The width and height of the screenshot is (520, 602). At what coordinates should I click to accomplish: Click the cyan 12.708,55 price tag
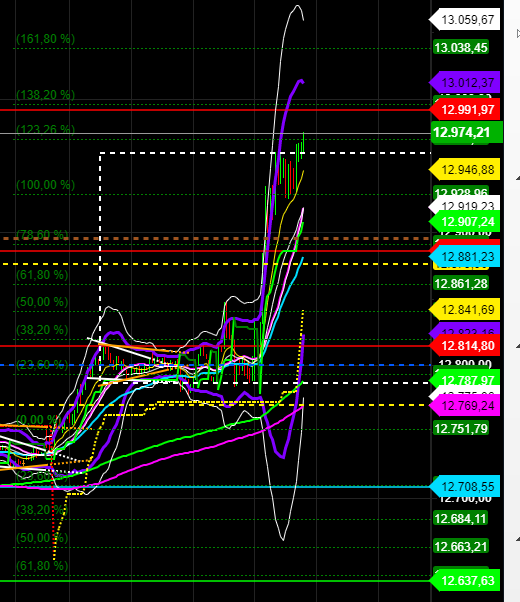pyautogui.click(x=464, y=486)
